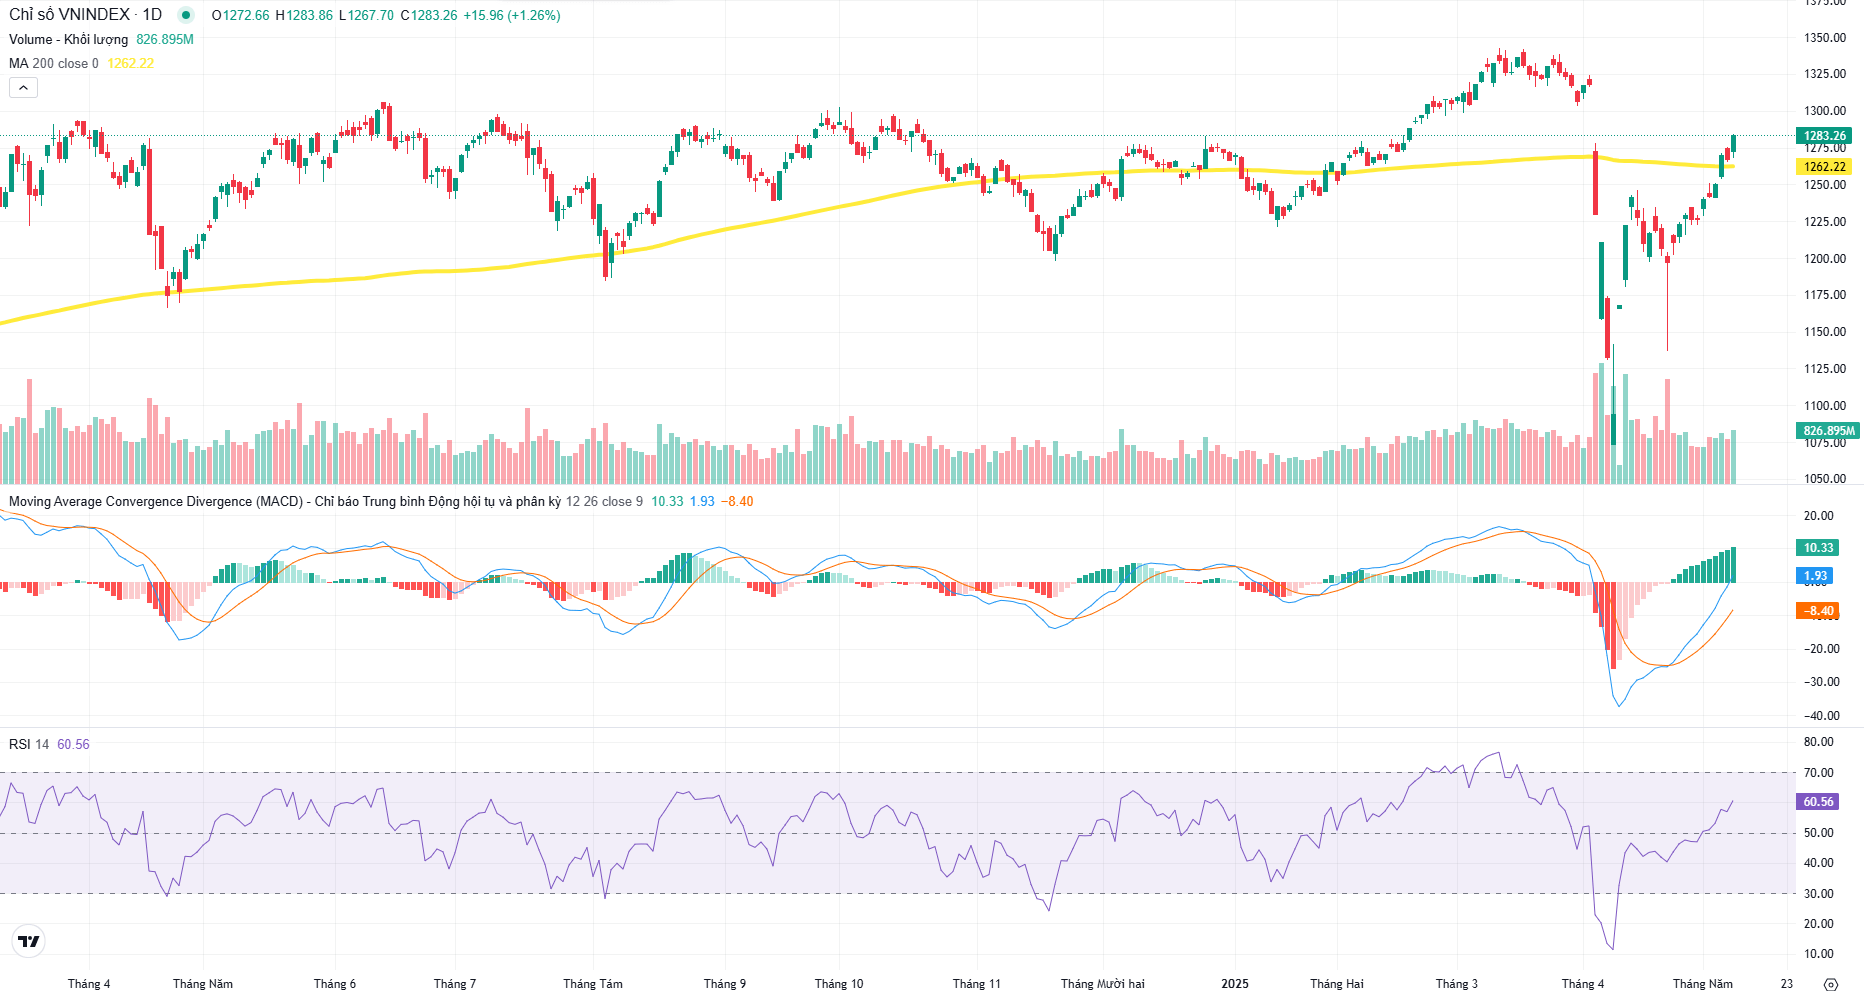Viewport: 1864px width, 991px height.
Task: Click the 80.00 RSI scale label
Action: click(1818, 742)
